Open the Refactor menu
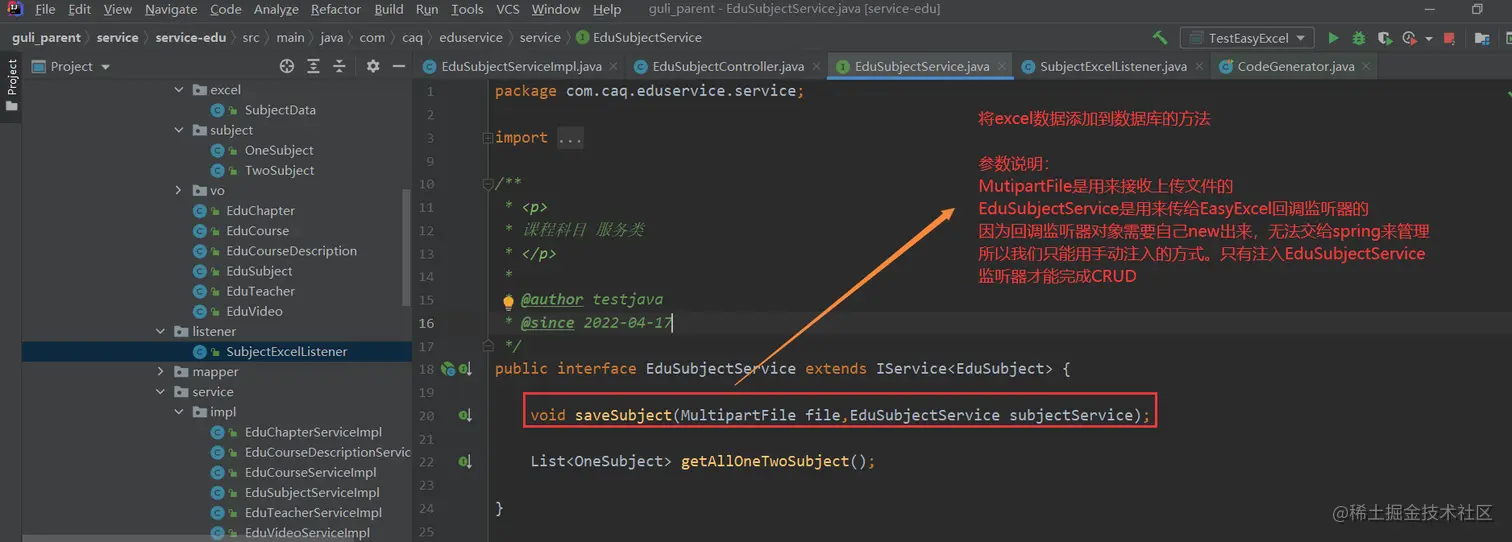This screenshot has height=542, width=1512. point(336,9)
